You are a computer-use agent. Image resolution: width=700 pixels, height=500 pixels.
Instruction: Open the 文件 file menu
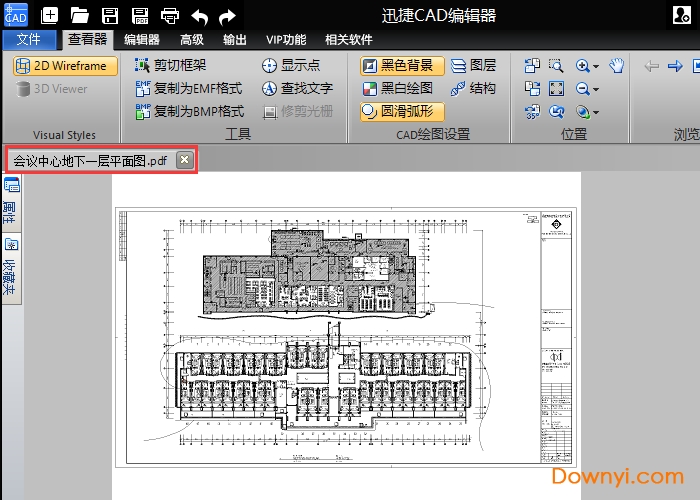(29, 40)
